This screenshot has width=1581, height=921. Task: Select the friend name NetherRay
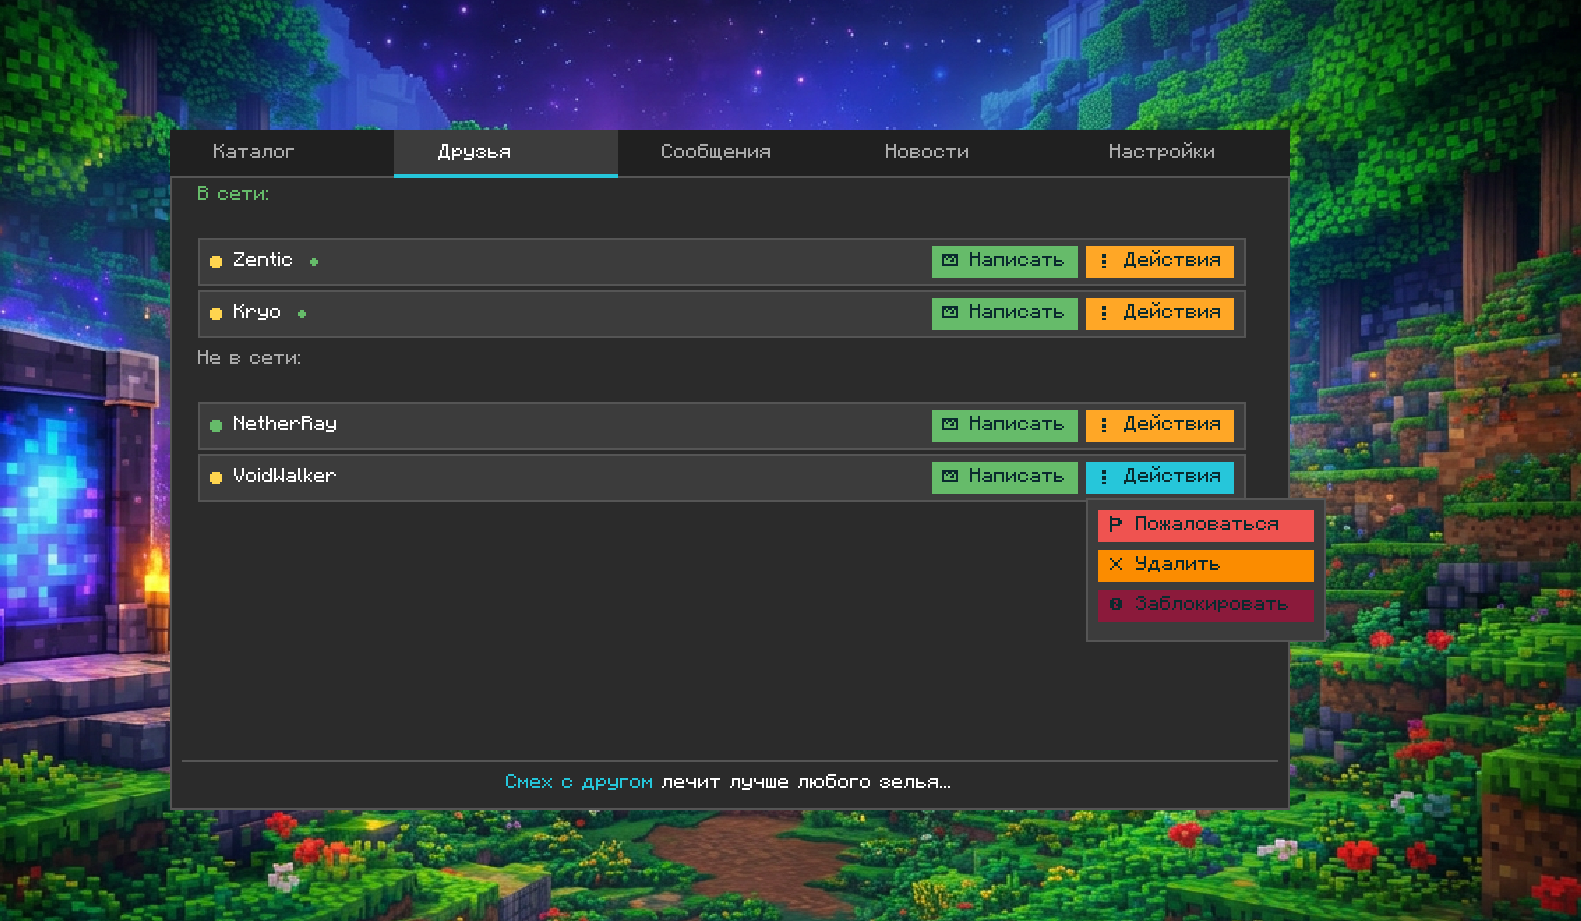[285, 424]
